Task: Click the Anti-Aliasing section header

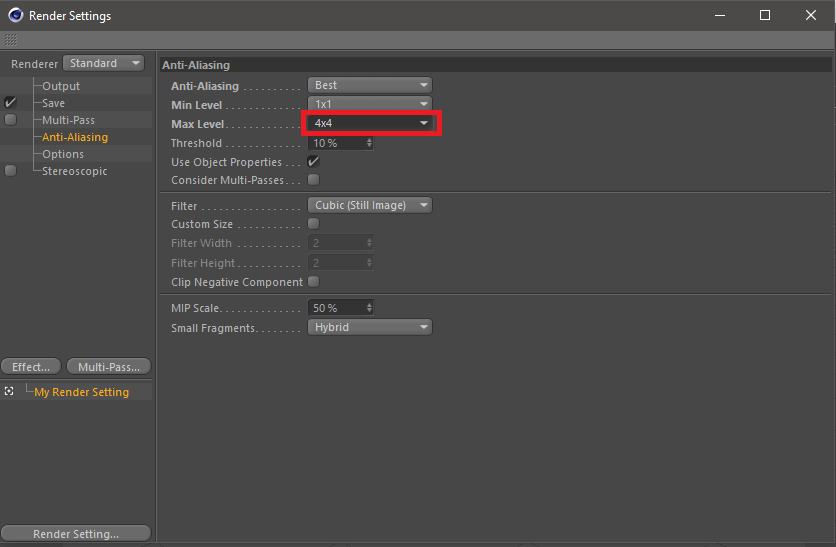Action: [x=496, y=65]
